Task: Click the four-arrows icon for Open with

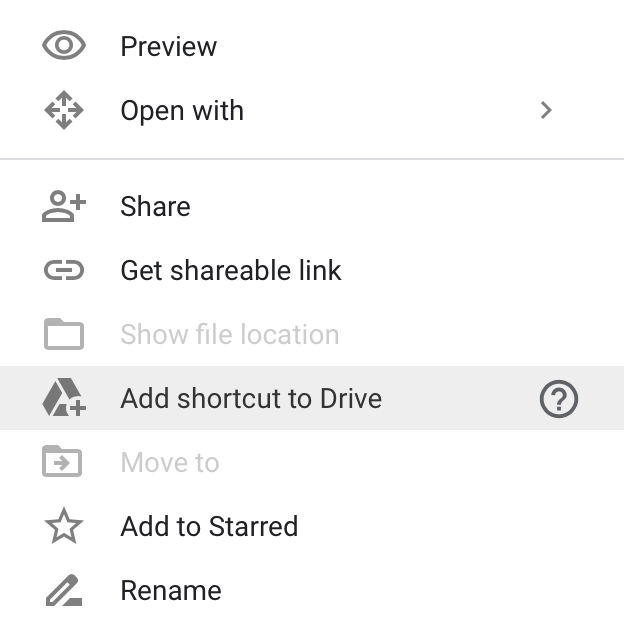Action: [64, 110]
